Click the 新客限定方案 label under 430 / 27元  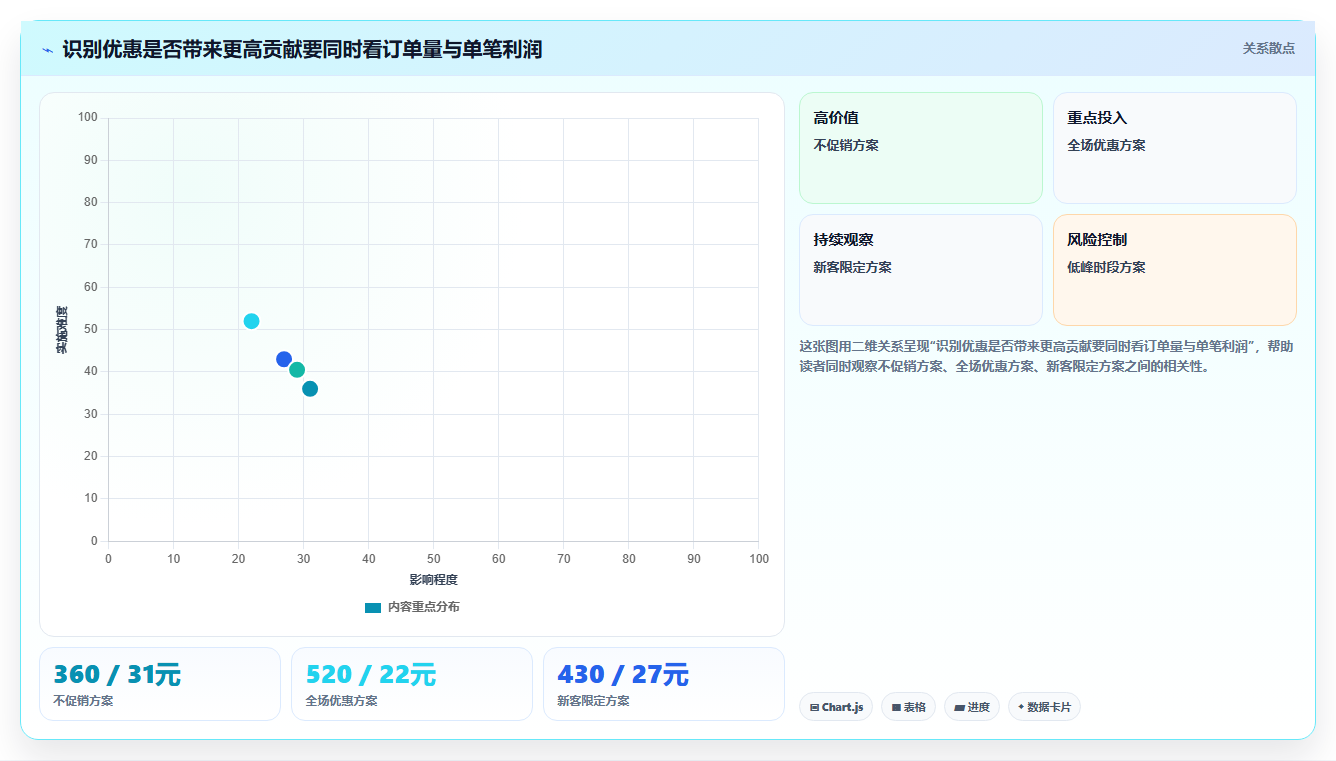[593, 701]
